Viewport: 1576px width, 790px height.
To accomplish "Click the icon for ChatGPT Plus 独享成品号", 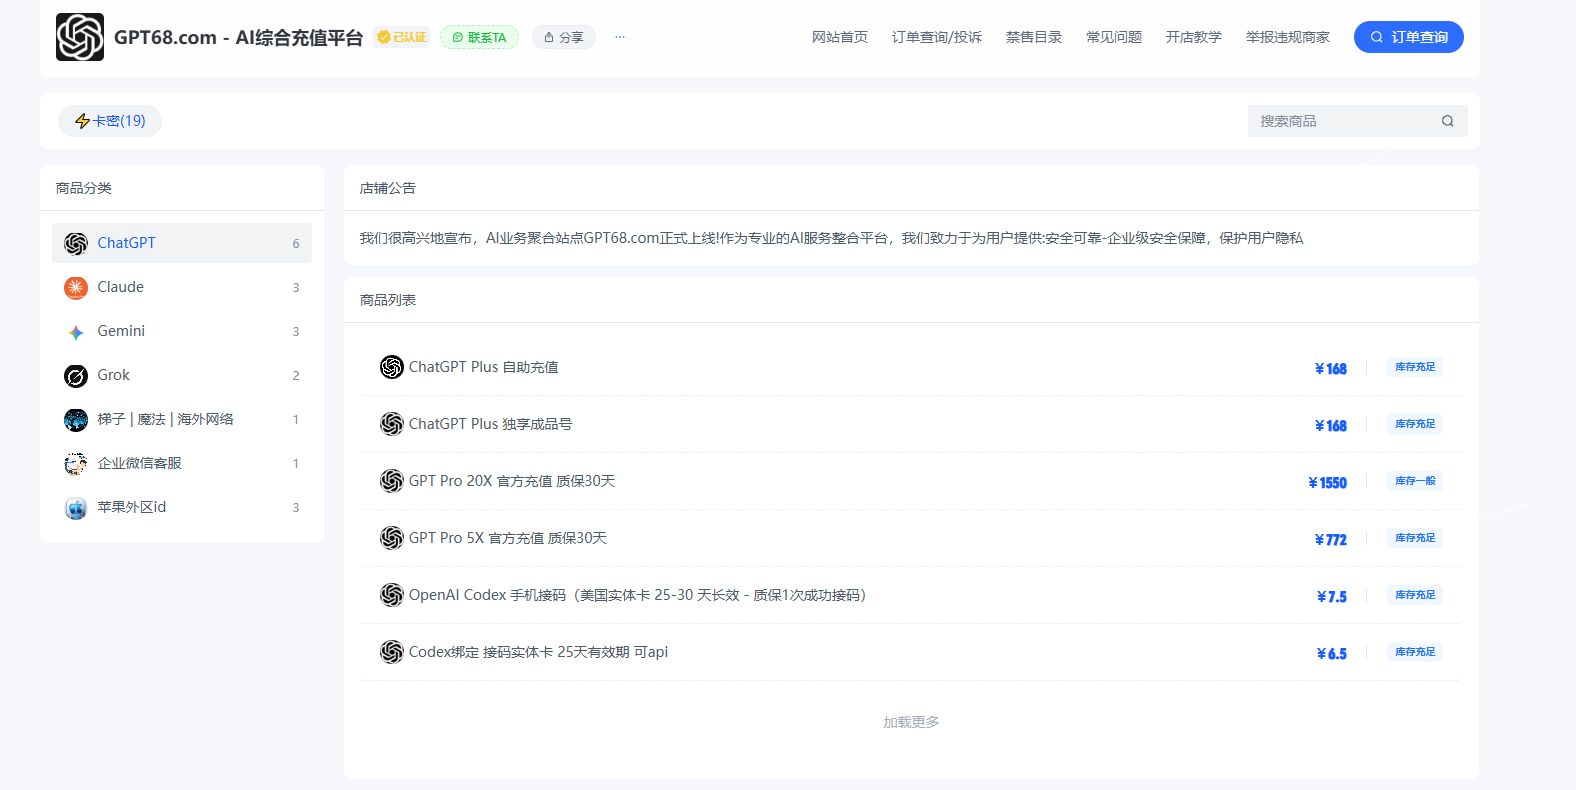I will coord(392,424).
